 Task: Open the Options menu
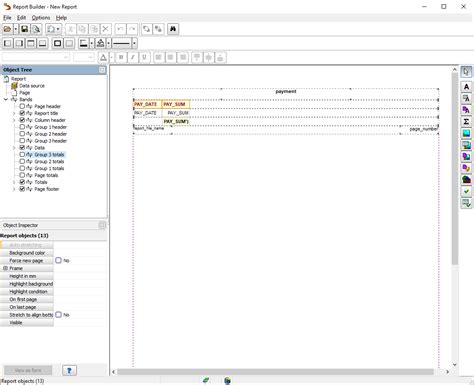click(41, 18)
